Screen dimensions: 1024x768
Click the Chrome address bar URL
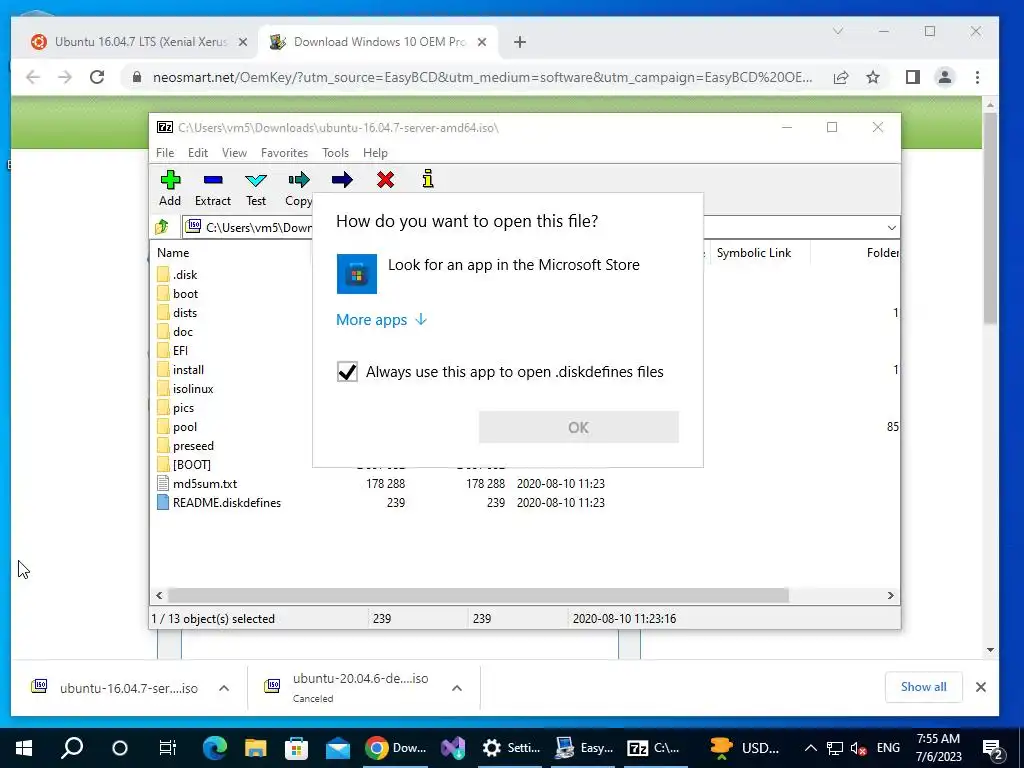483,77
